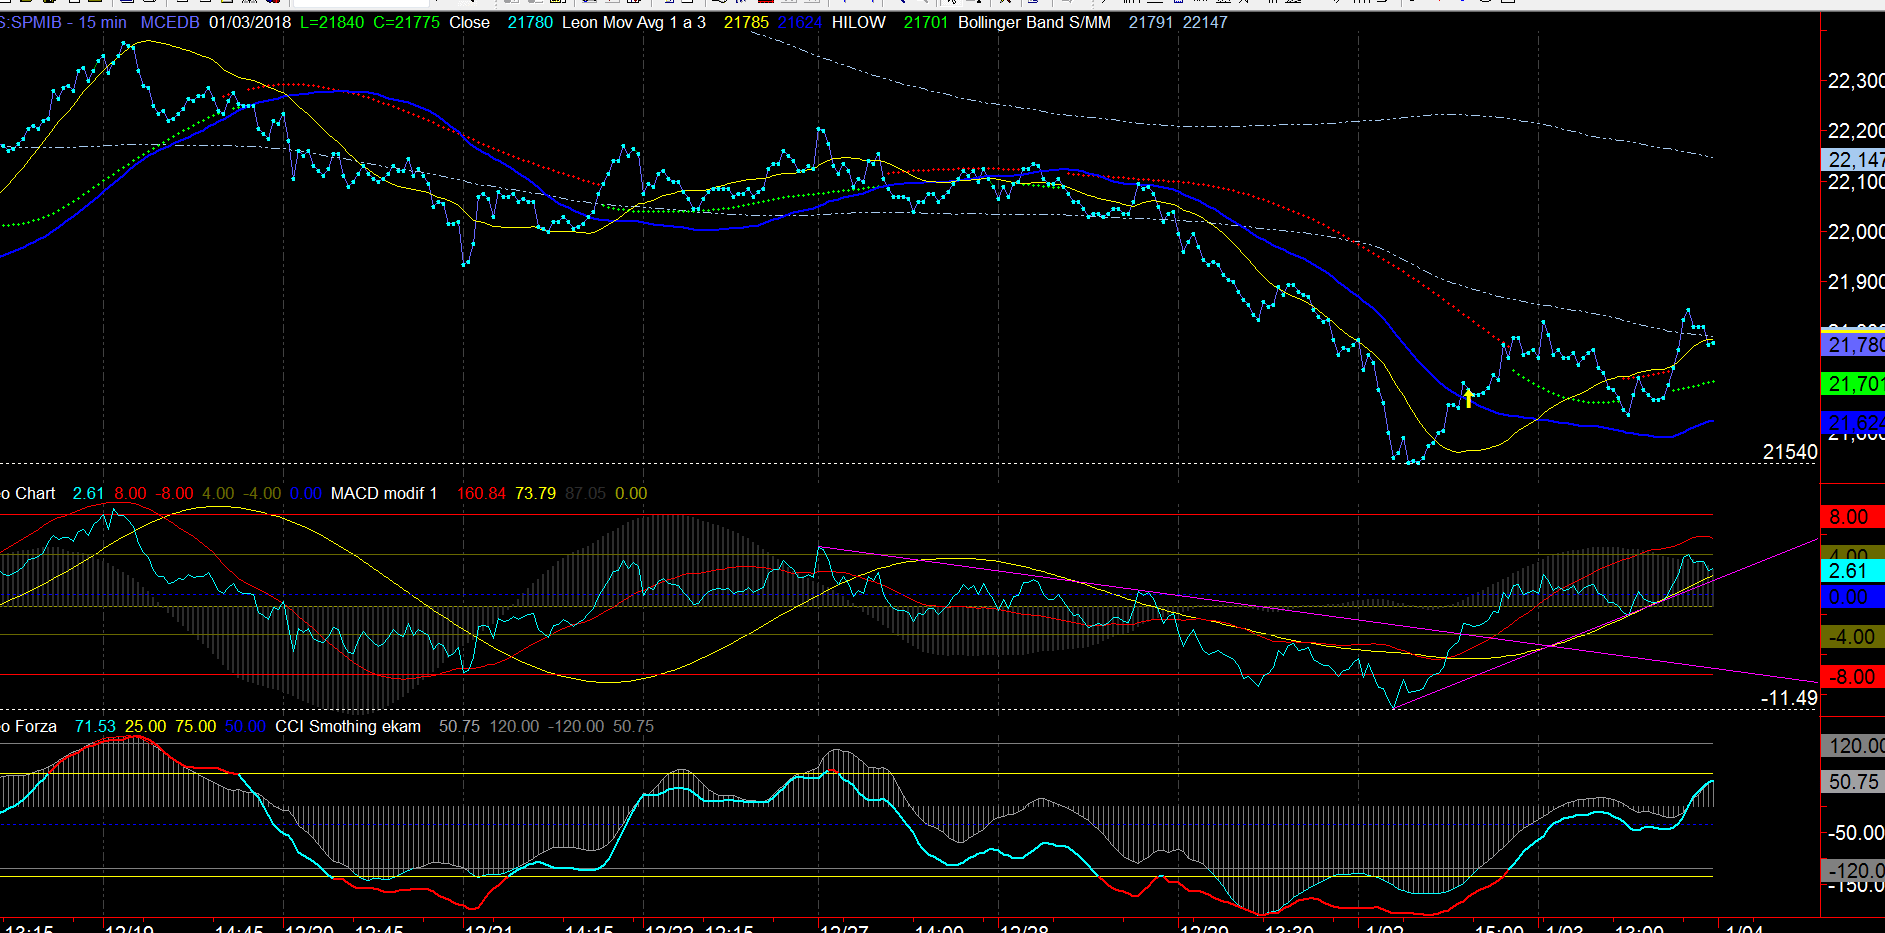This screenshot has height=933, width=1885.
Task: Click the Bollinger value 22147 in header
Action: coord(1205,22)
